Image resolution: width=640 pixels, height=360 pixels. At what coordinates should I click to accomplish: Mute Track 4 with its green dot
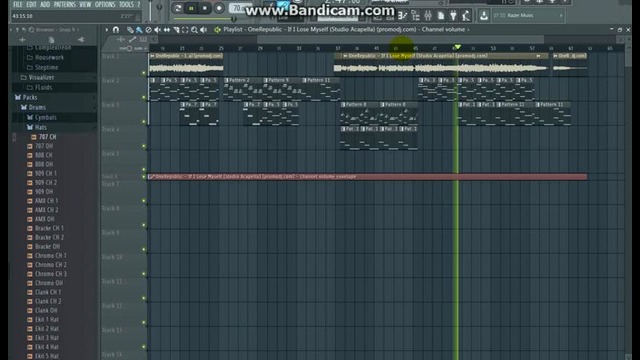point(144,146)
